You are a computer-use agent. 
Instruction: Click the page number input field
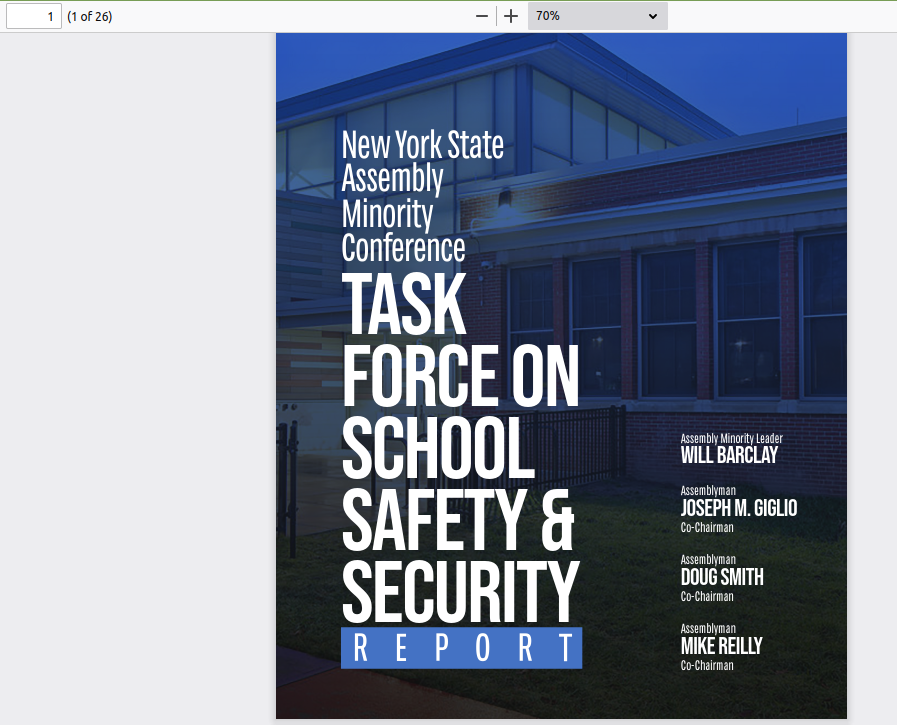click(34, 17)
